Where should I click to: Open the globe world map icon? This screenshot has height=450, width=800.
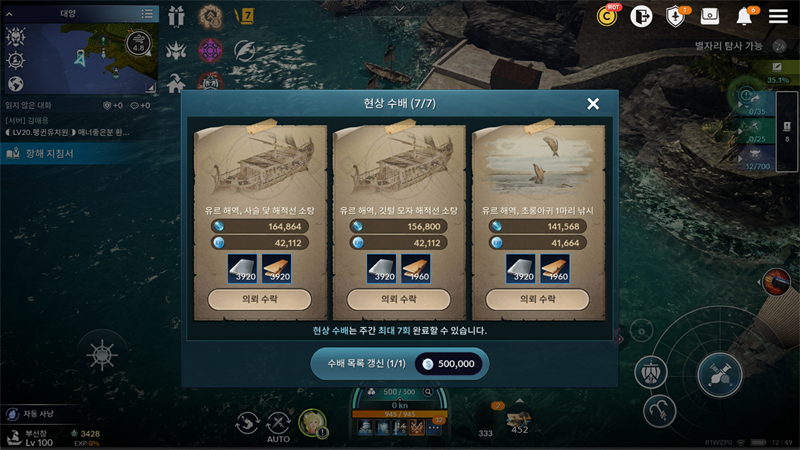(16, 84)
